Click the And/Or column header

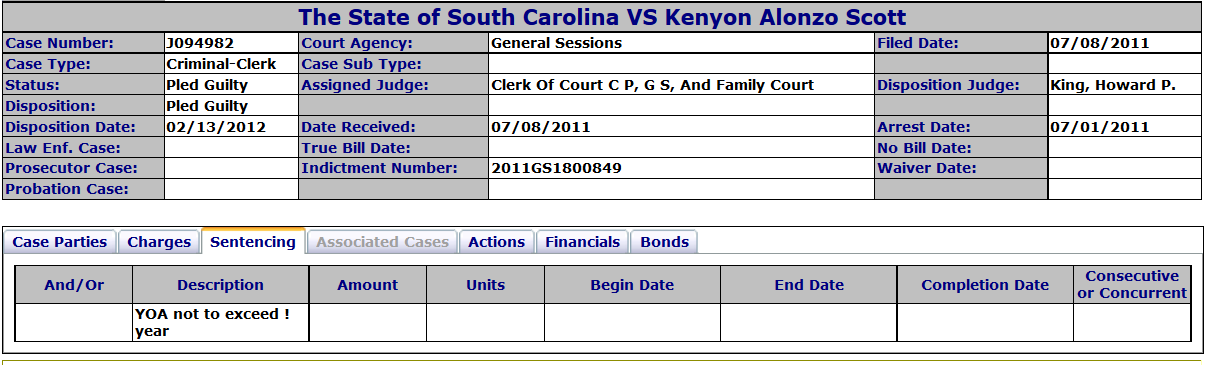pyautogui.click(x=74, y=285)
